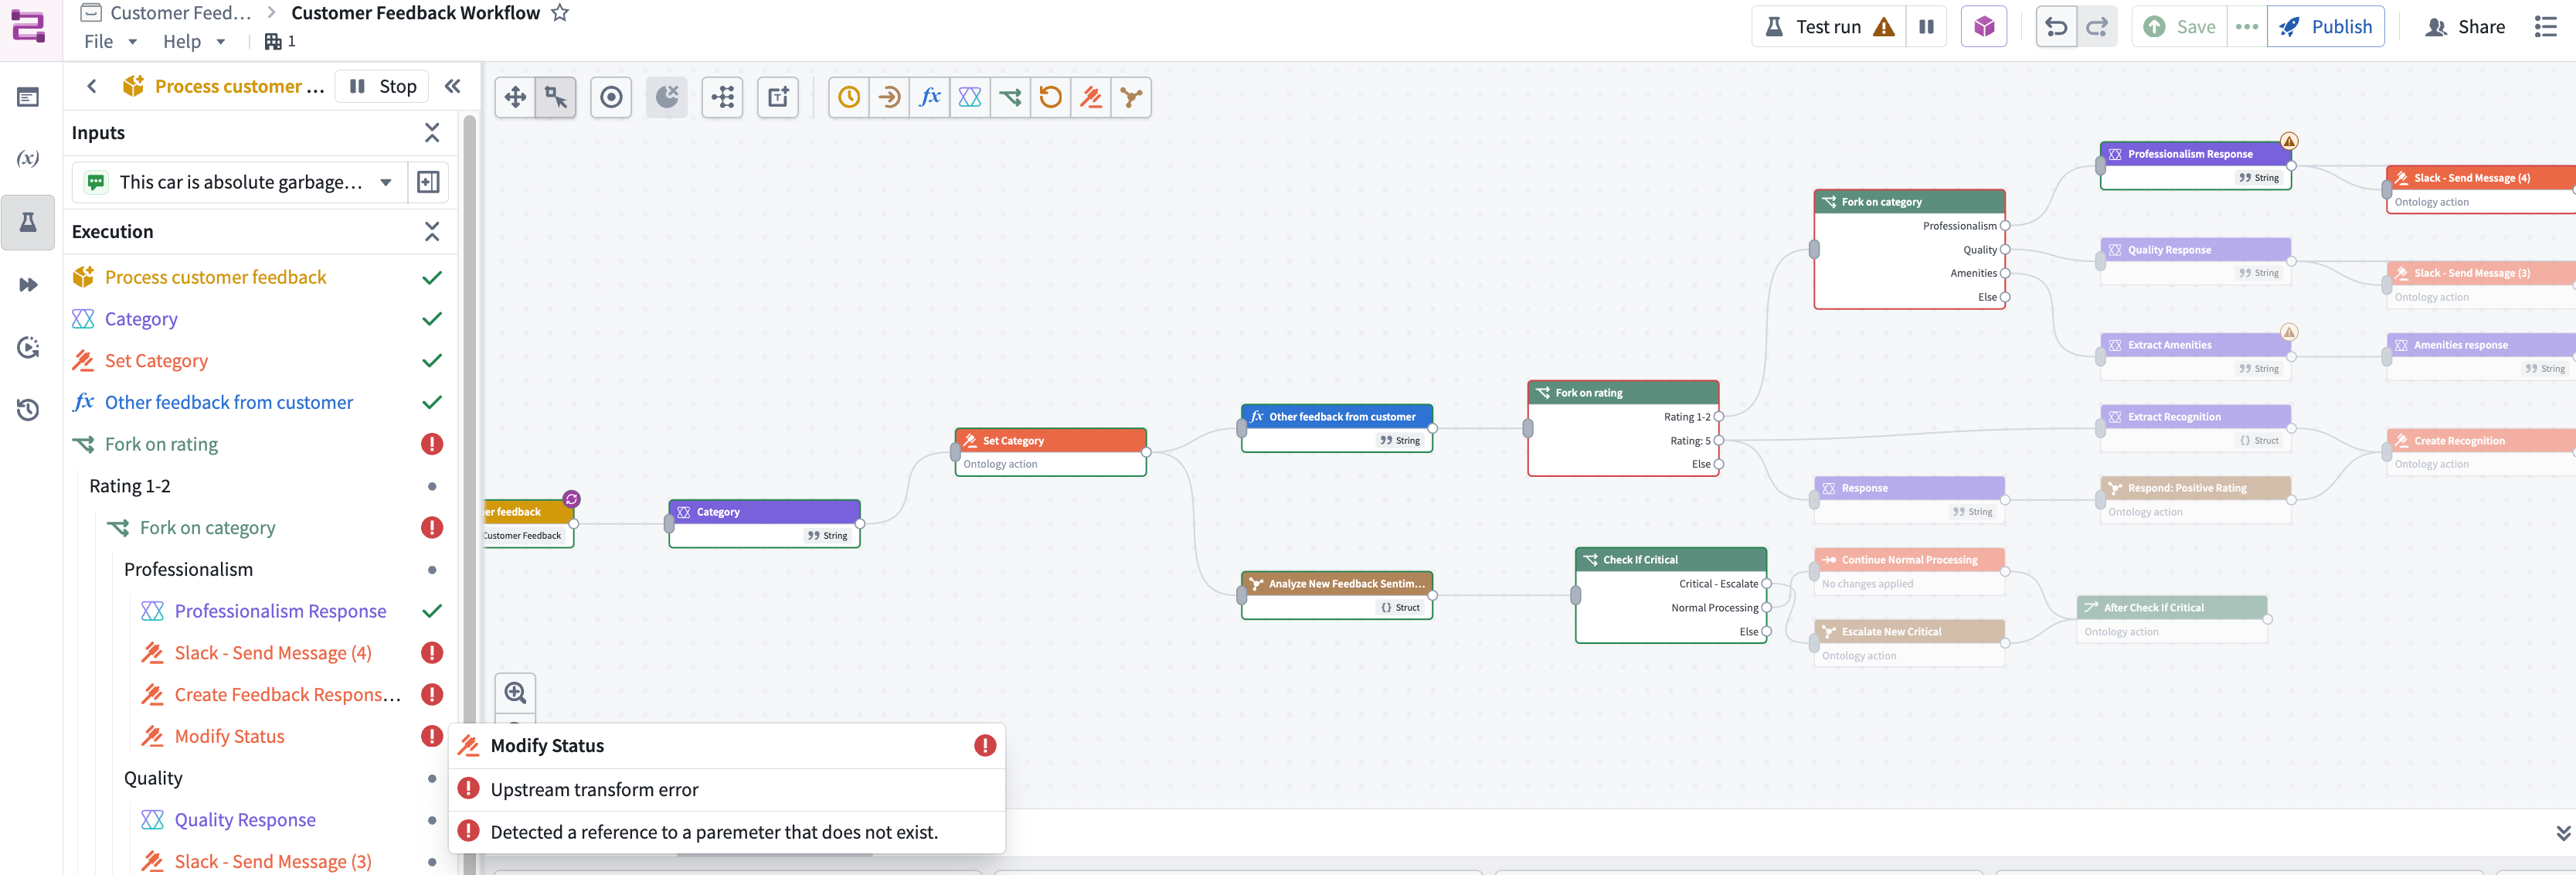
Task: Add an fx function node
Action: tap(930, 97)
